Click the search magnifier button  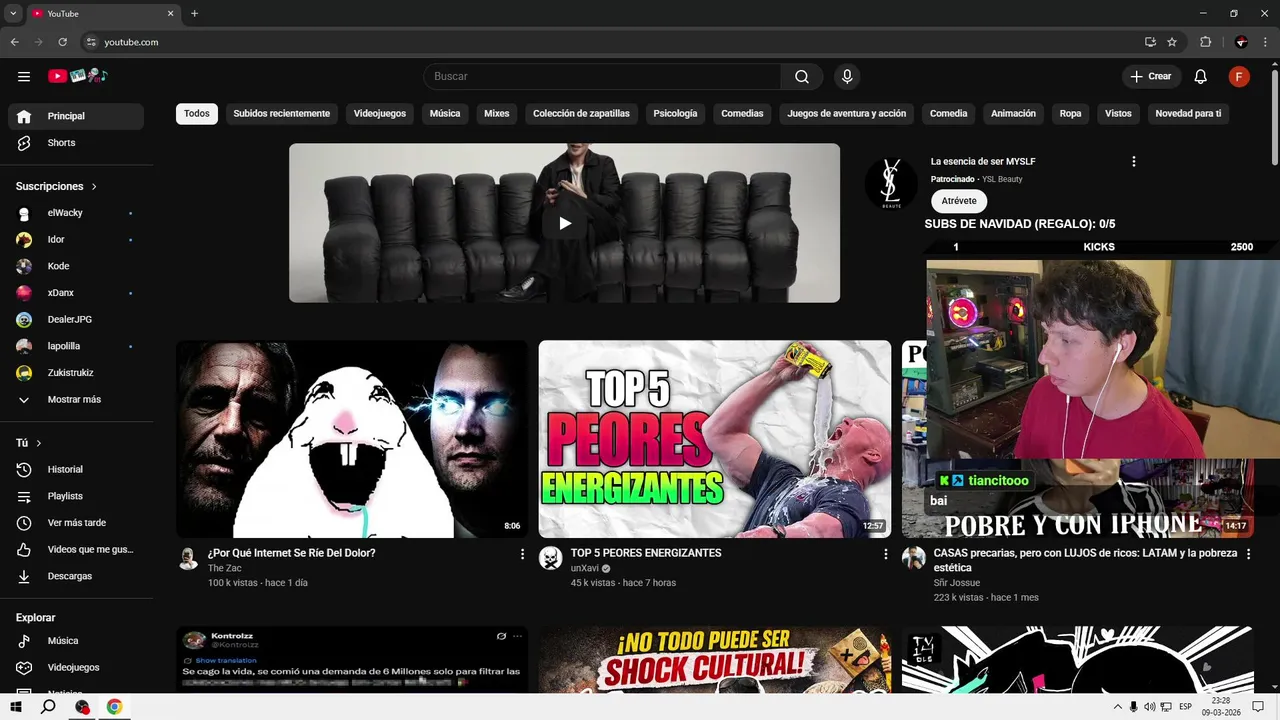point(802,76)
